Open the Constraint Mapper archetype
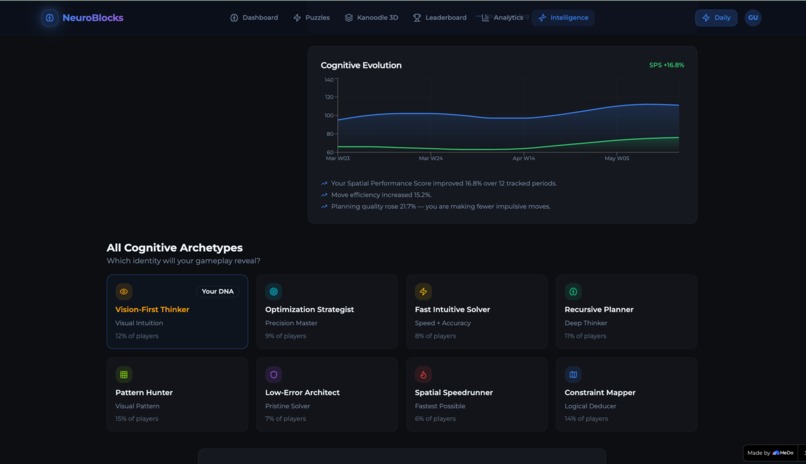This screenshot has height=464, width=806. (626, 394)
